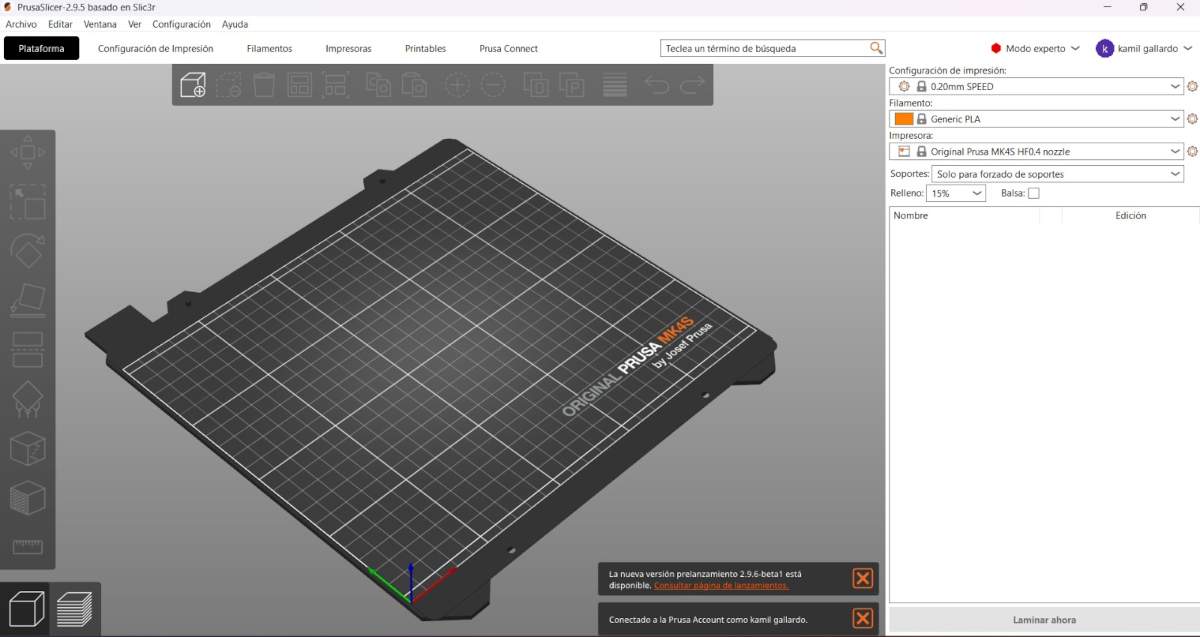Viewport: 1200px width, 637px height.
Task: Select the Place on face tool
Action: pyautogui.click(x=27, y=299)
